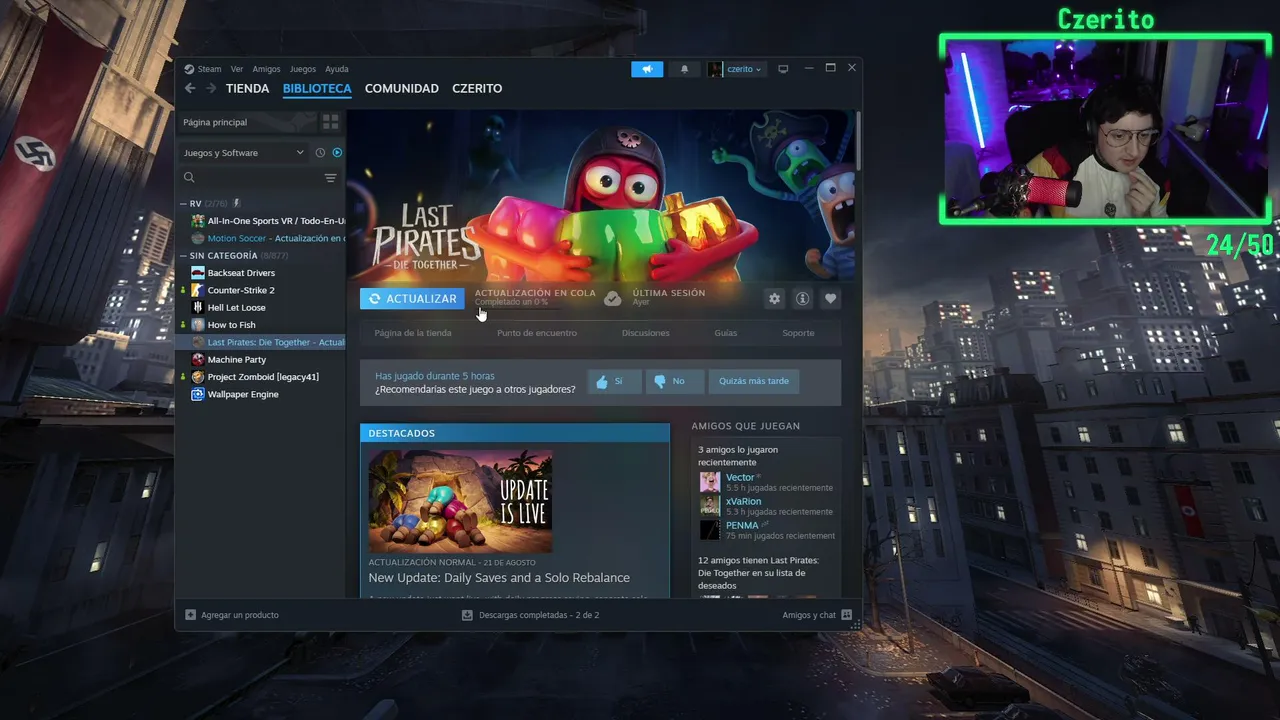Image resolution: width=1280 pixels, height=720 pixels.
Task: Open Guías link
Action: pyautogui.click(x=726, y=333)
